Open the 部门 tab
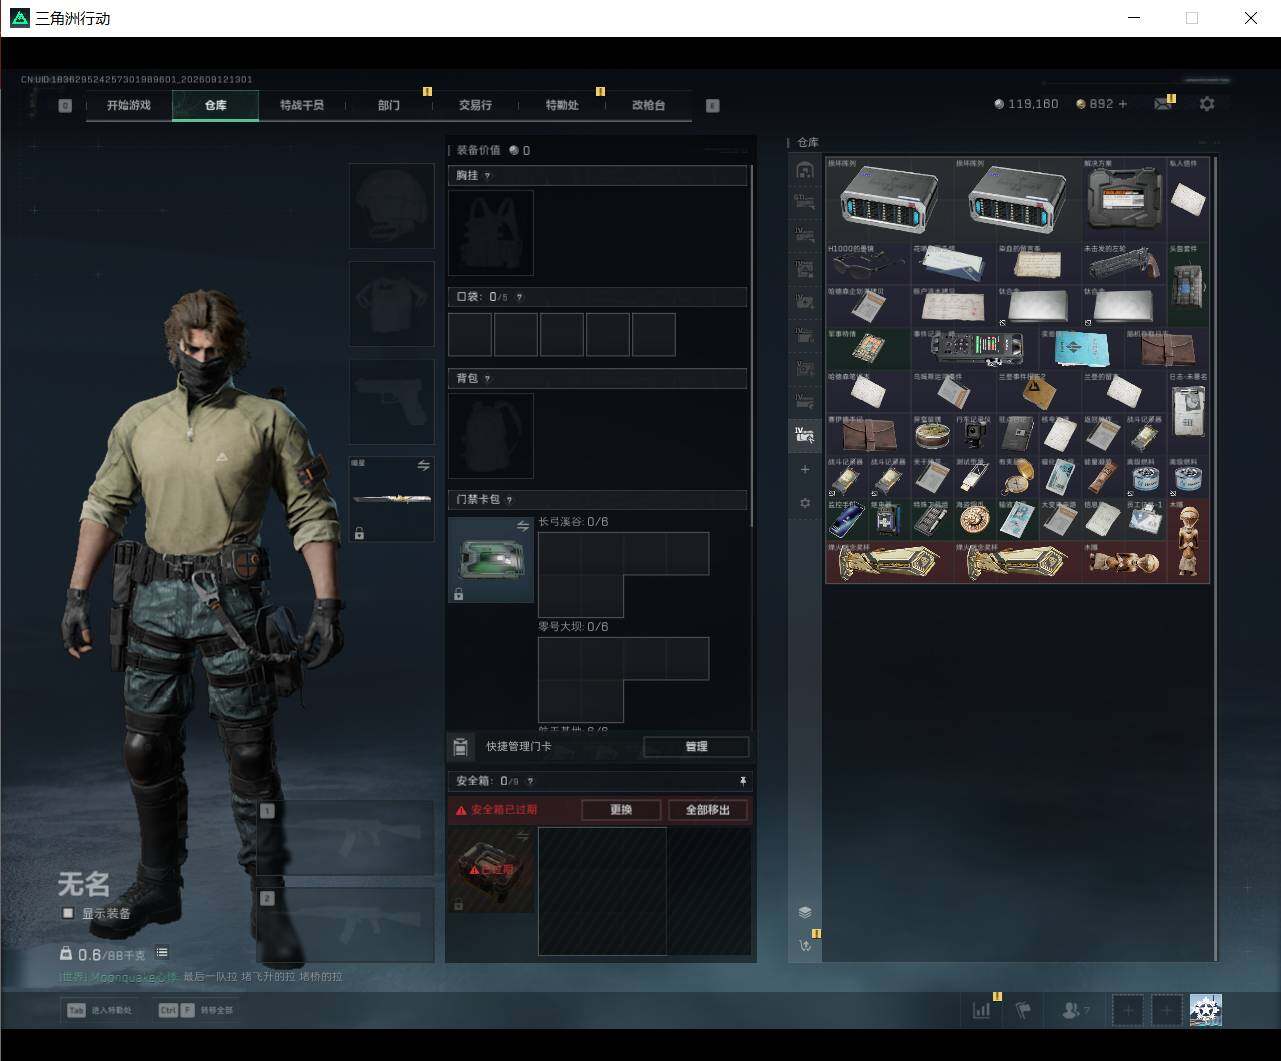This screenshot has height=1061, width=1281. point(389,105)
